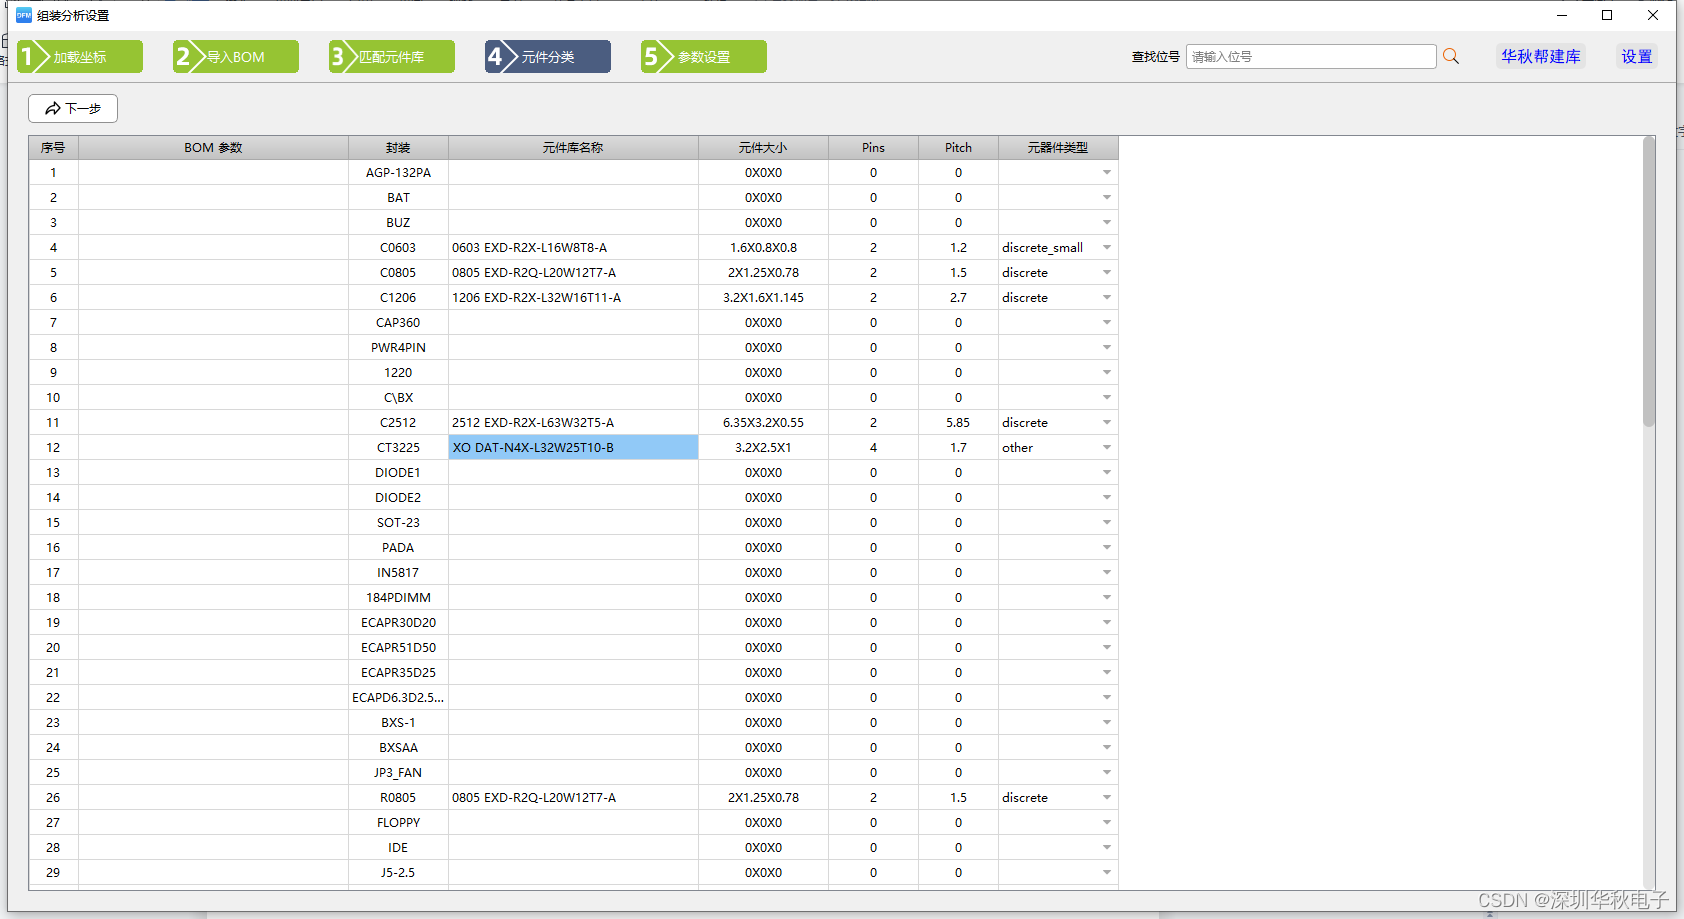
Task: Open 华秋帮建库 link
Action: pyautogui.click(x=1541, y=57)
